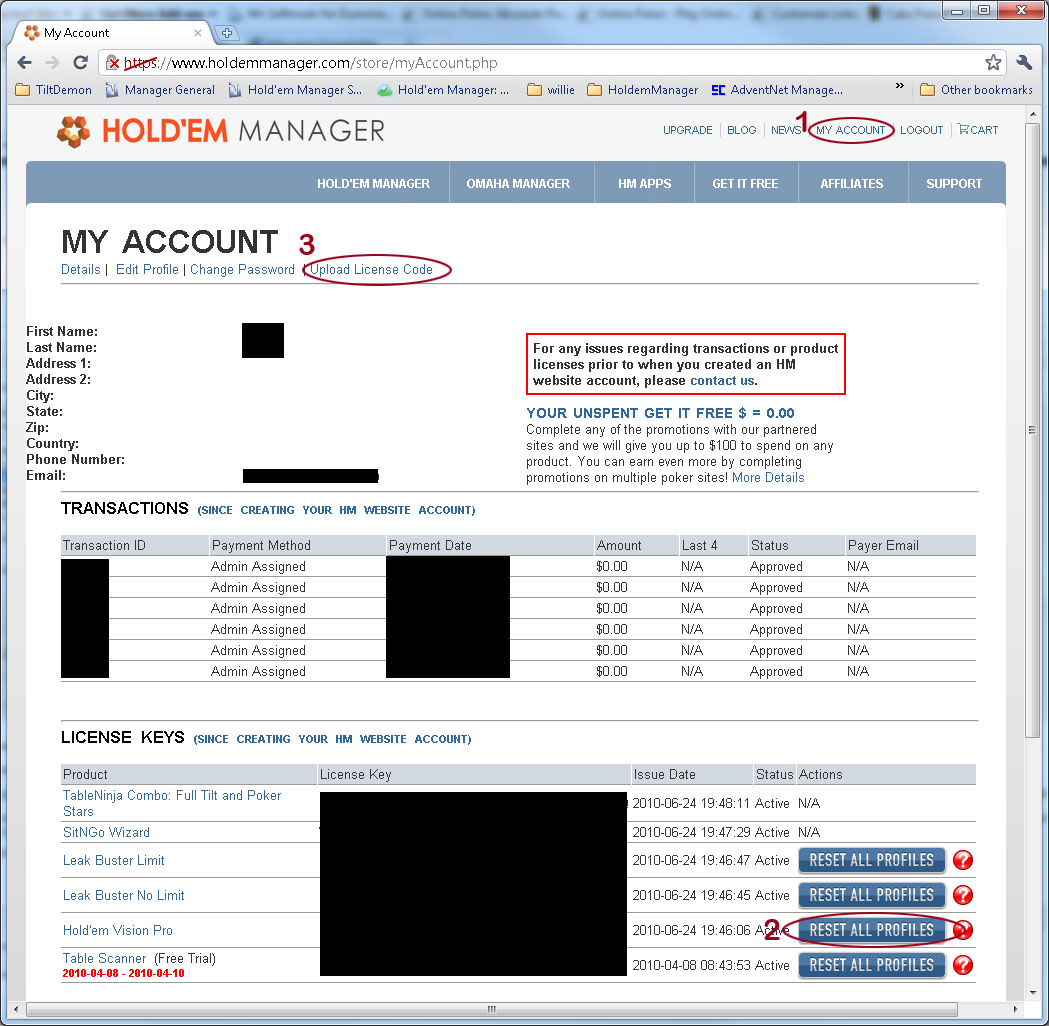Click the help icon for Leak Buster No Limit

963,895
